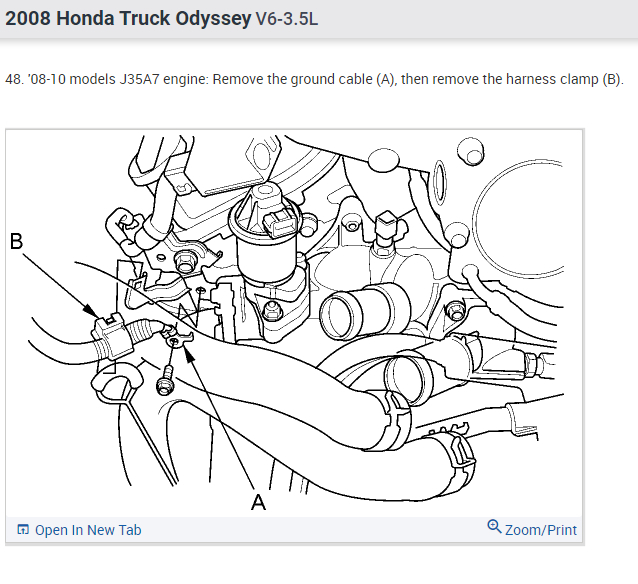Click the step 48 instruction text
This screenshot has width=638, height=584.
314,79
